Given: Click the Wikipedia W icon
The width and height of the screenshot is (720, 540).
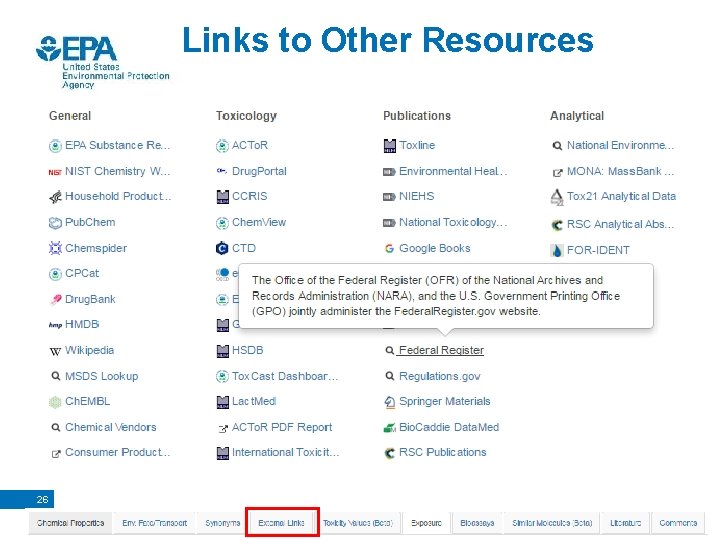Looking at the screenshot, I should [x=55, y=352].
